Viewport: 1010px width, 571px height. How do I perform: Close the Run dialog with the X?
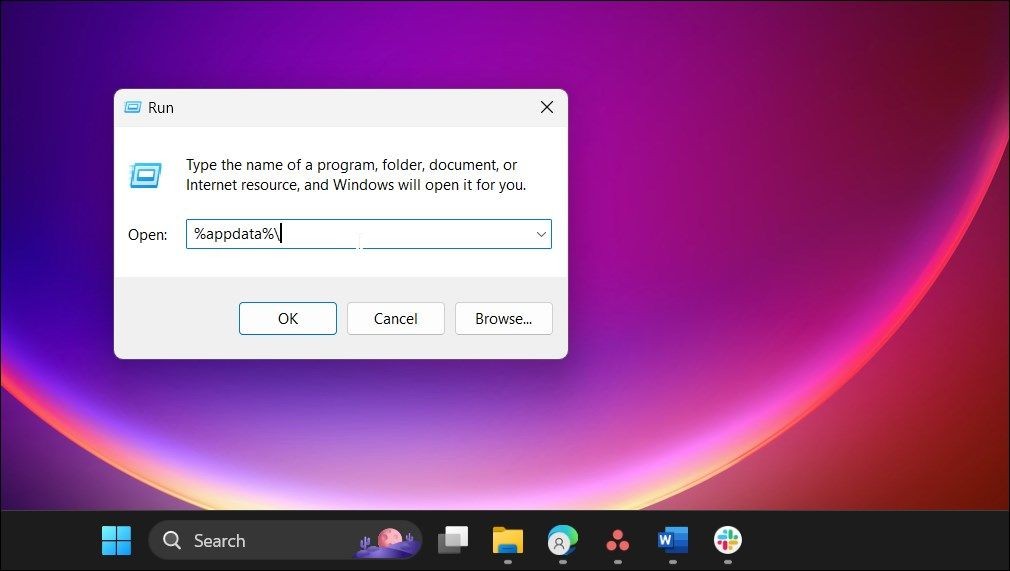click(547, 108)
